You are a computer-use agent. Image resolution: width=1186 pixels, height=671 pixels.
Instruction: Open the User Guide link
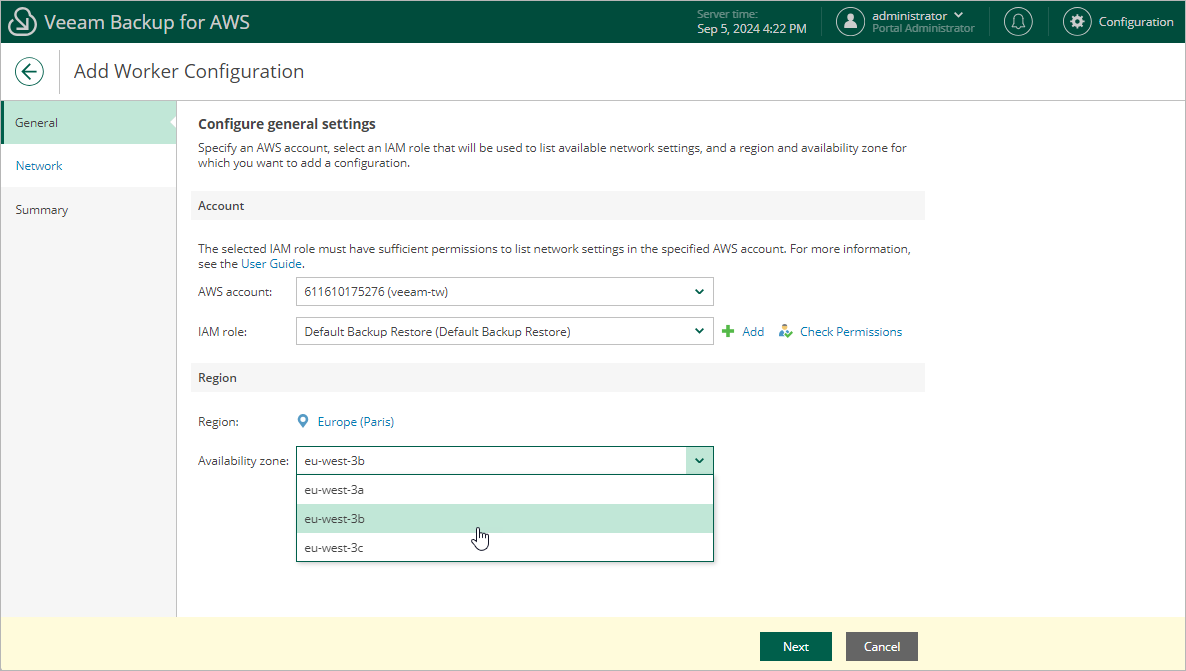point(271,264)
